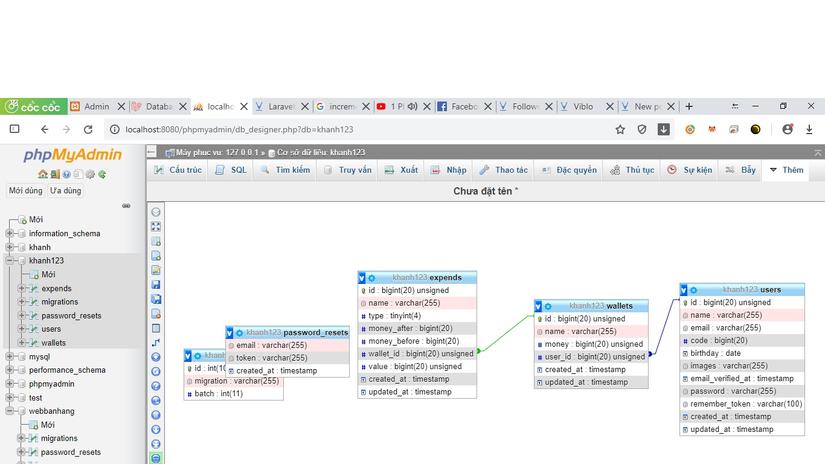The height and width of the screenshot is (464, 825).
Task: Click the phpmyadmin database in tree
Action: [52, 384]
